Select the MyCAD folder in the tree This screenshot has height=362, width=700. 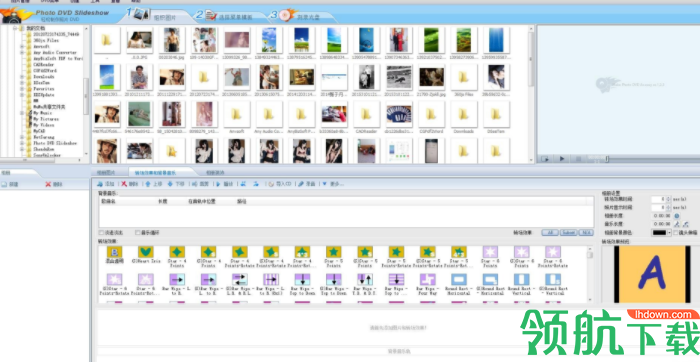(x=39, y=131)
